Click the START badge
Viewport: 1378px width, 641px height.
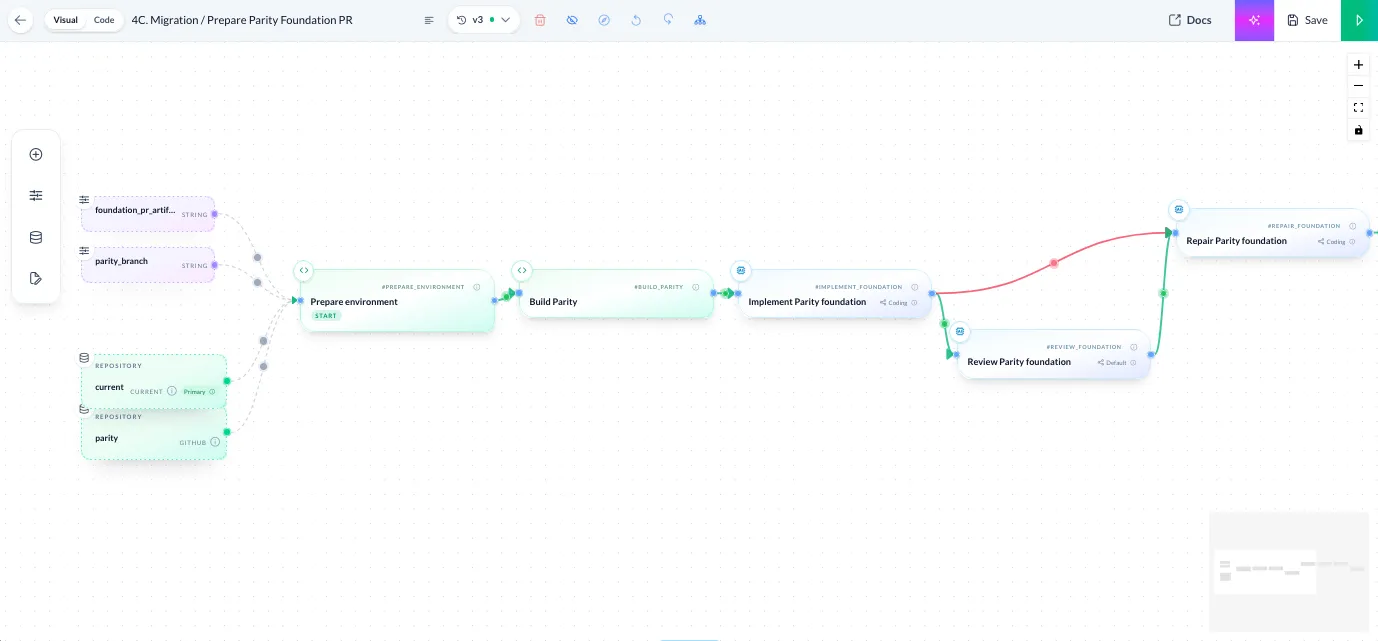point(326,316)
